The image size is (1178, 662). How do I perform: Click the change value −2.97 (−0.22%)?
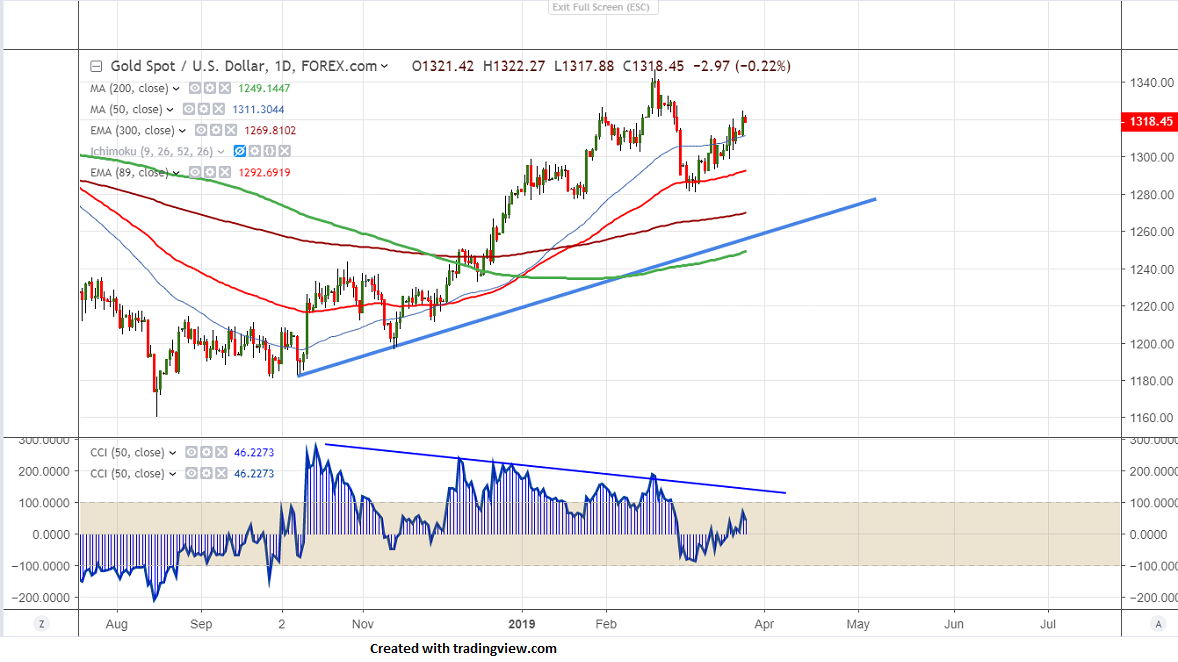(742, 66)
